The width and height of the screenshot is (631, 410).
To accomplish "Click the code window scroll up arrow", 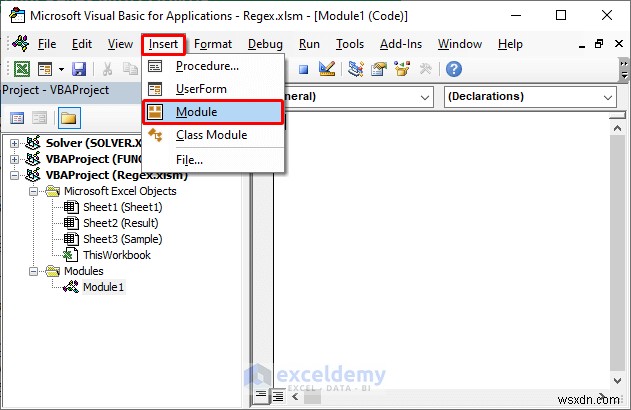I will [x=617, y=129].
